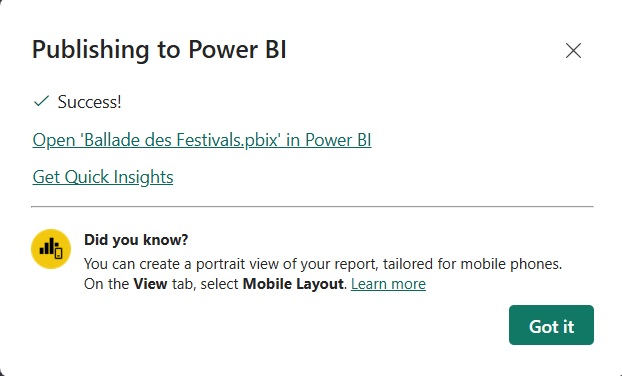
Task: Click the 'Publishing to Power BI' title
Action: [x=159, y=50]
